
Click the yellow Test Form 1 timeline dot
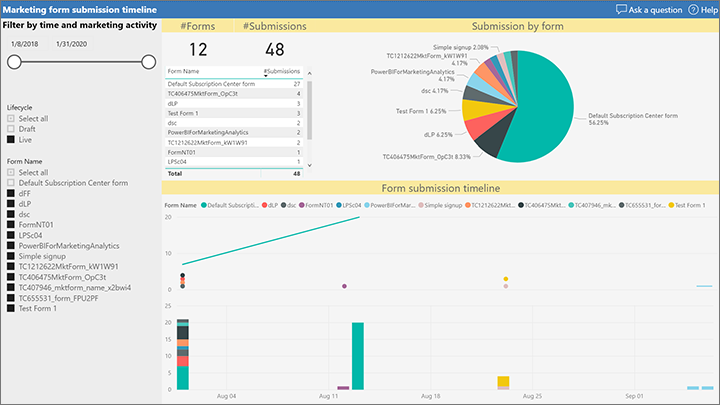click(506, 279)
